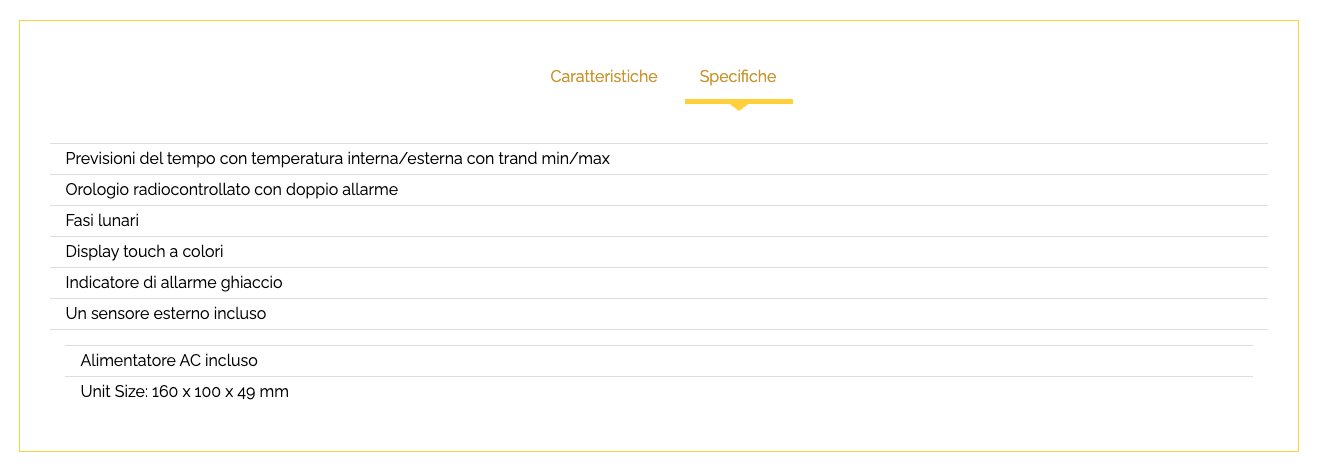The width and height of the screenshot is (1331, 471).
Task: Click the "Un sensore esterno incluso" row
Action: (x=165, y=314)
